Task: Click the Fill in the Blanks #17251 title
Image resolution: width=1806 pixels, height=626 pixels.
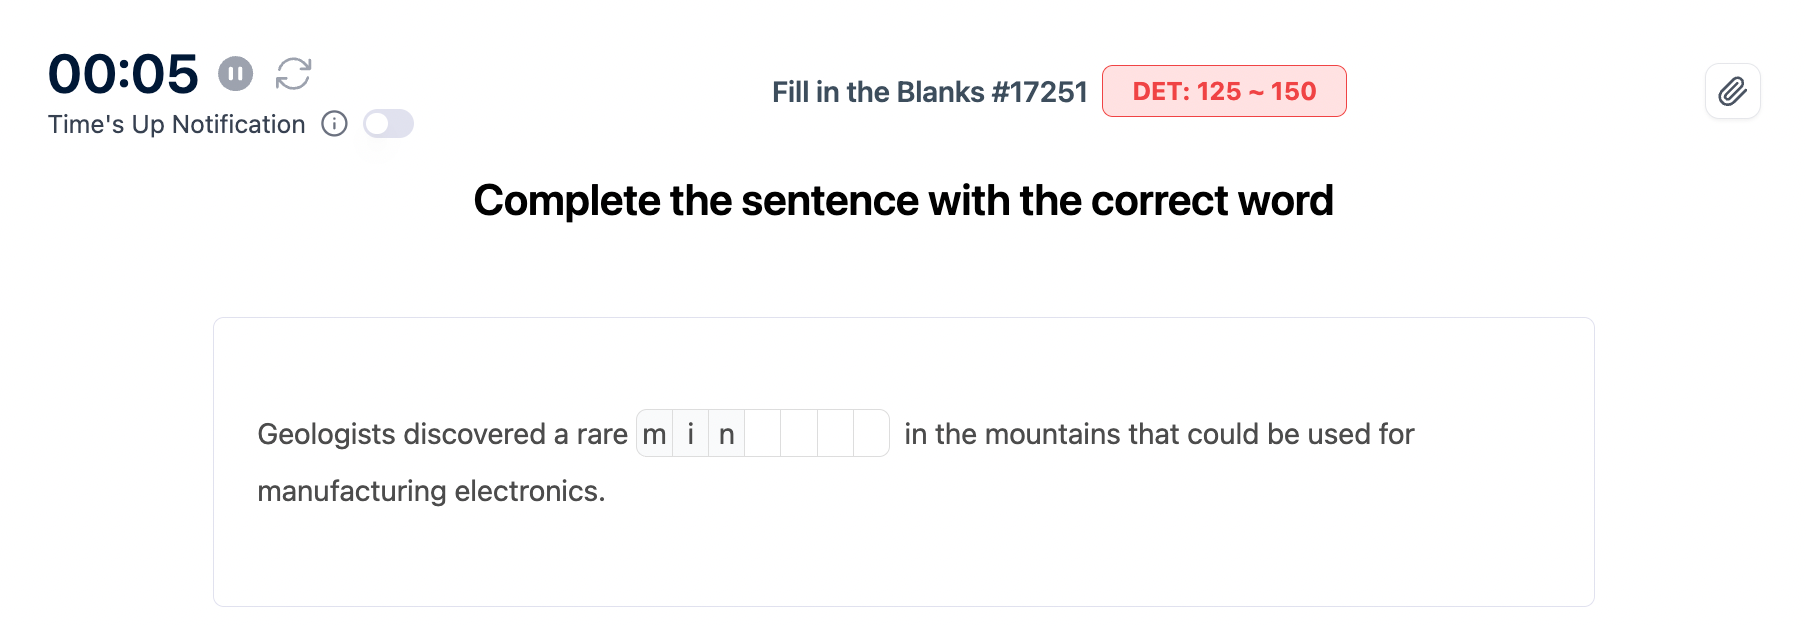Action: (928, 92)
